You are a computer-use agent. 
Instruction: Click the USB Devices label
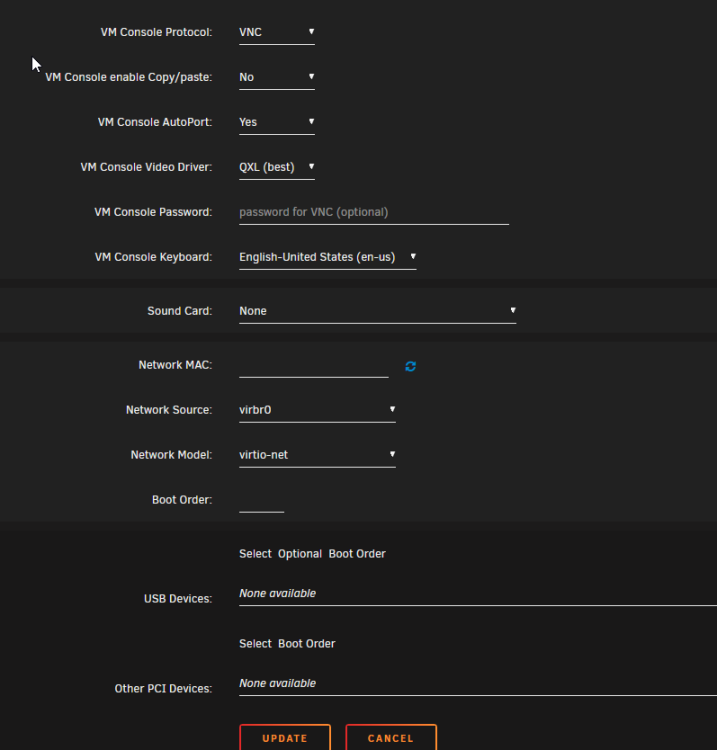pyautogui.click(x=178, y=599)
